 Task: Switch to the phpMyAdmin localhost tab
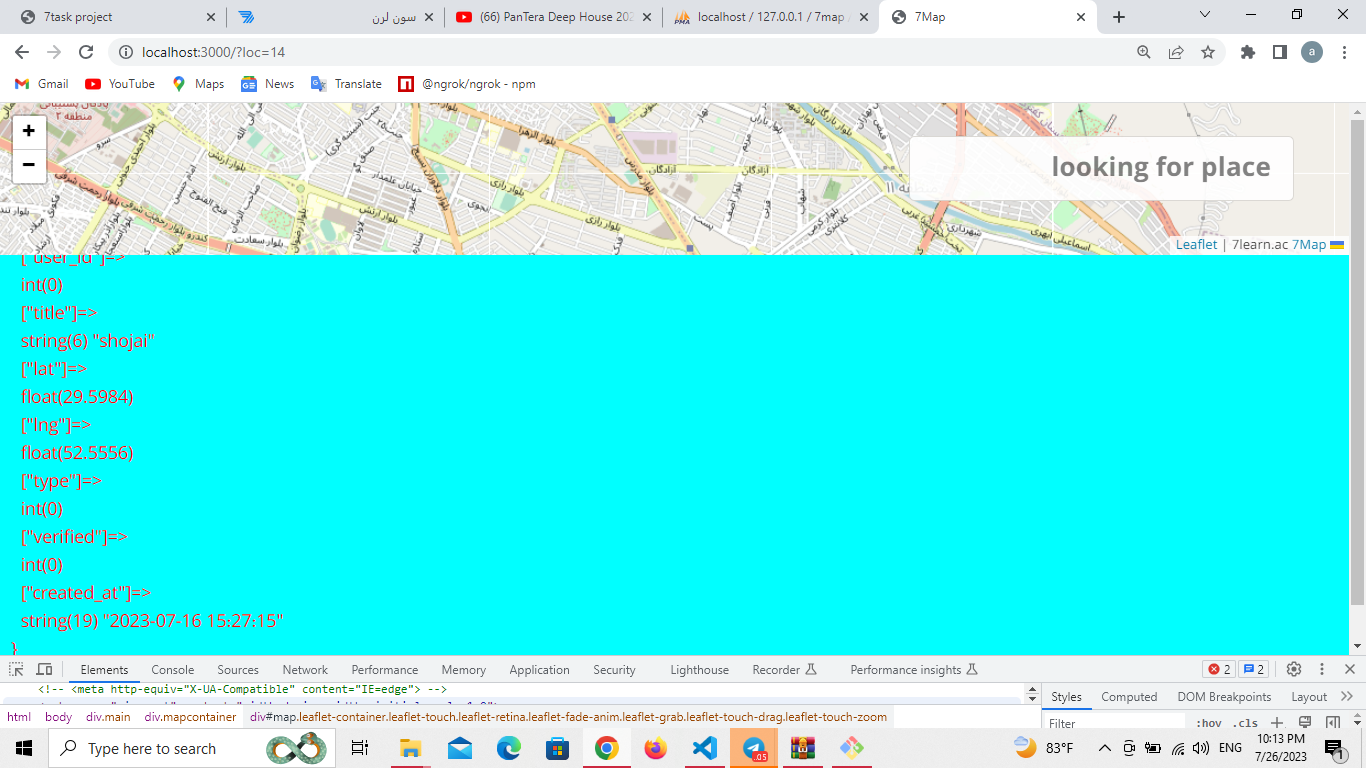(x=770, y=17)
